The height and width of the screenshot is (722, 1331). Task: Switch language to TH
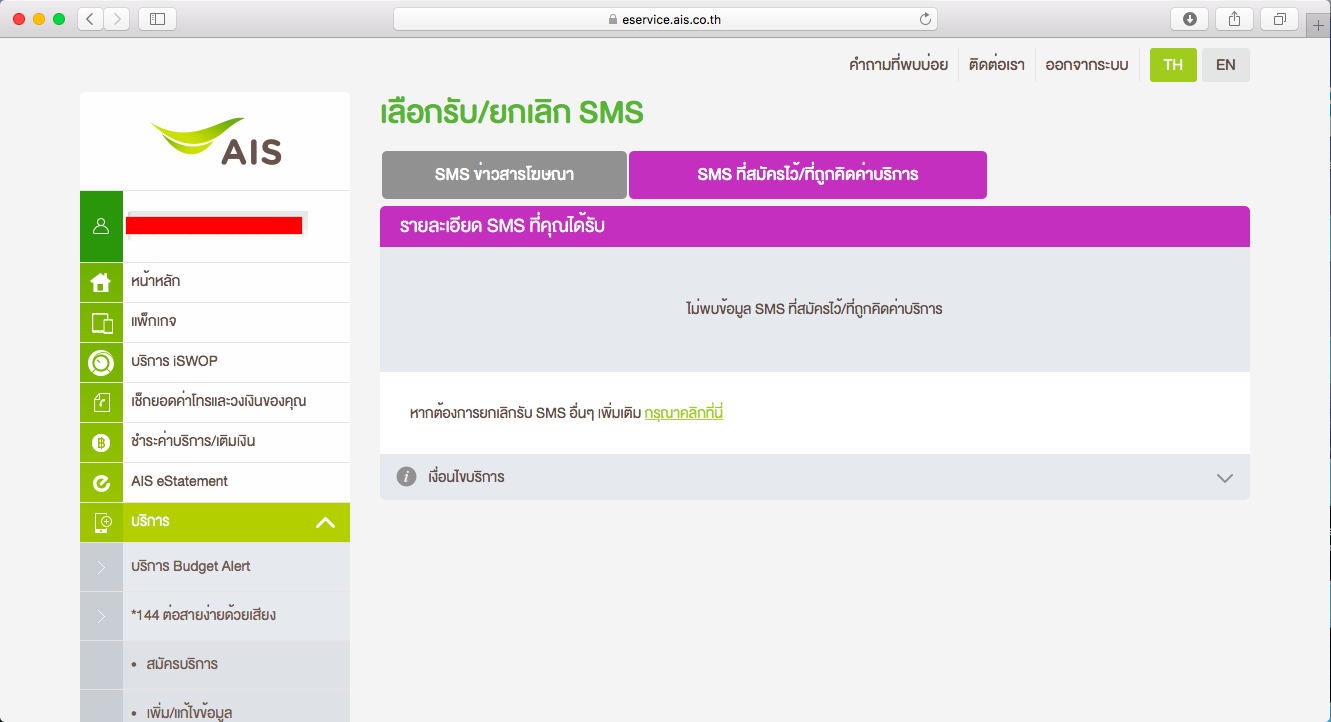[x=1173, y=65]
